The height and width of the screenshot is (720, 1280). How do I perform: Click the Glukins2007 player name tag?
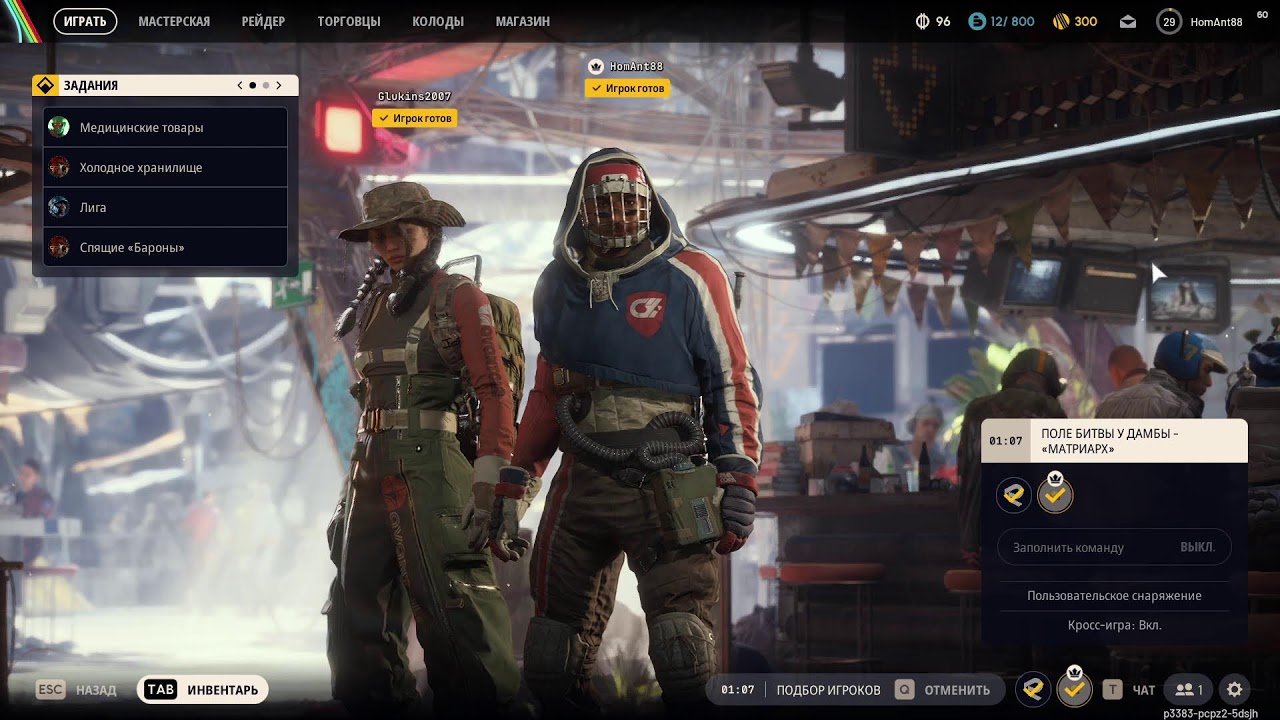pos(414,96)
